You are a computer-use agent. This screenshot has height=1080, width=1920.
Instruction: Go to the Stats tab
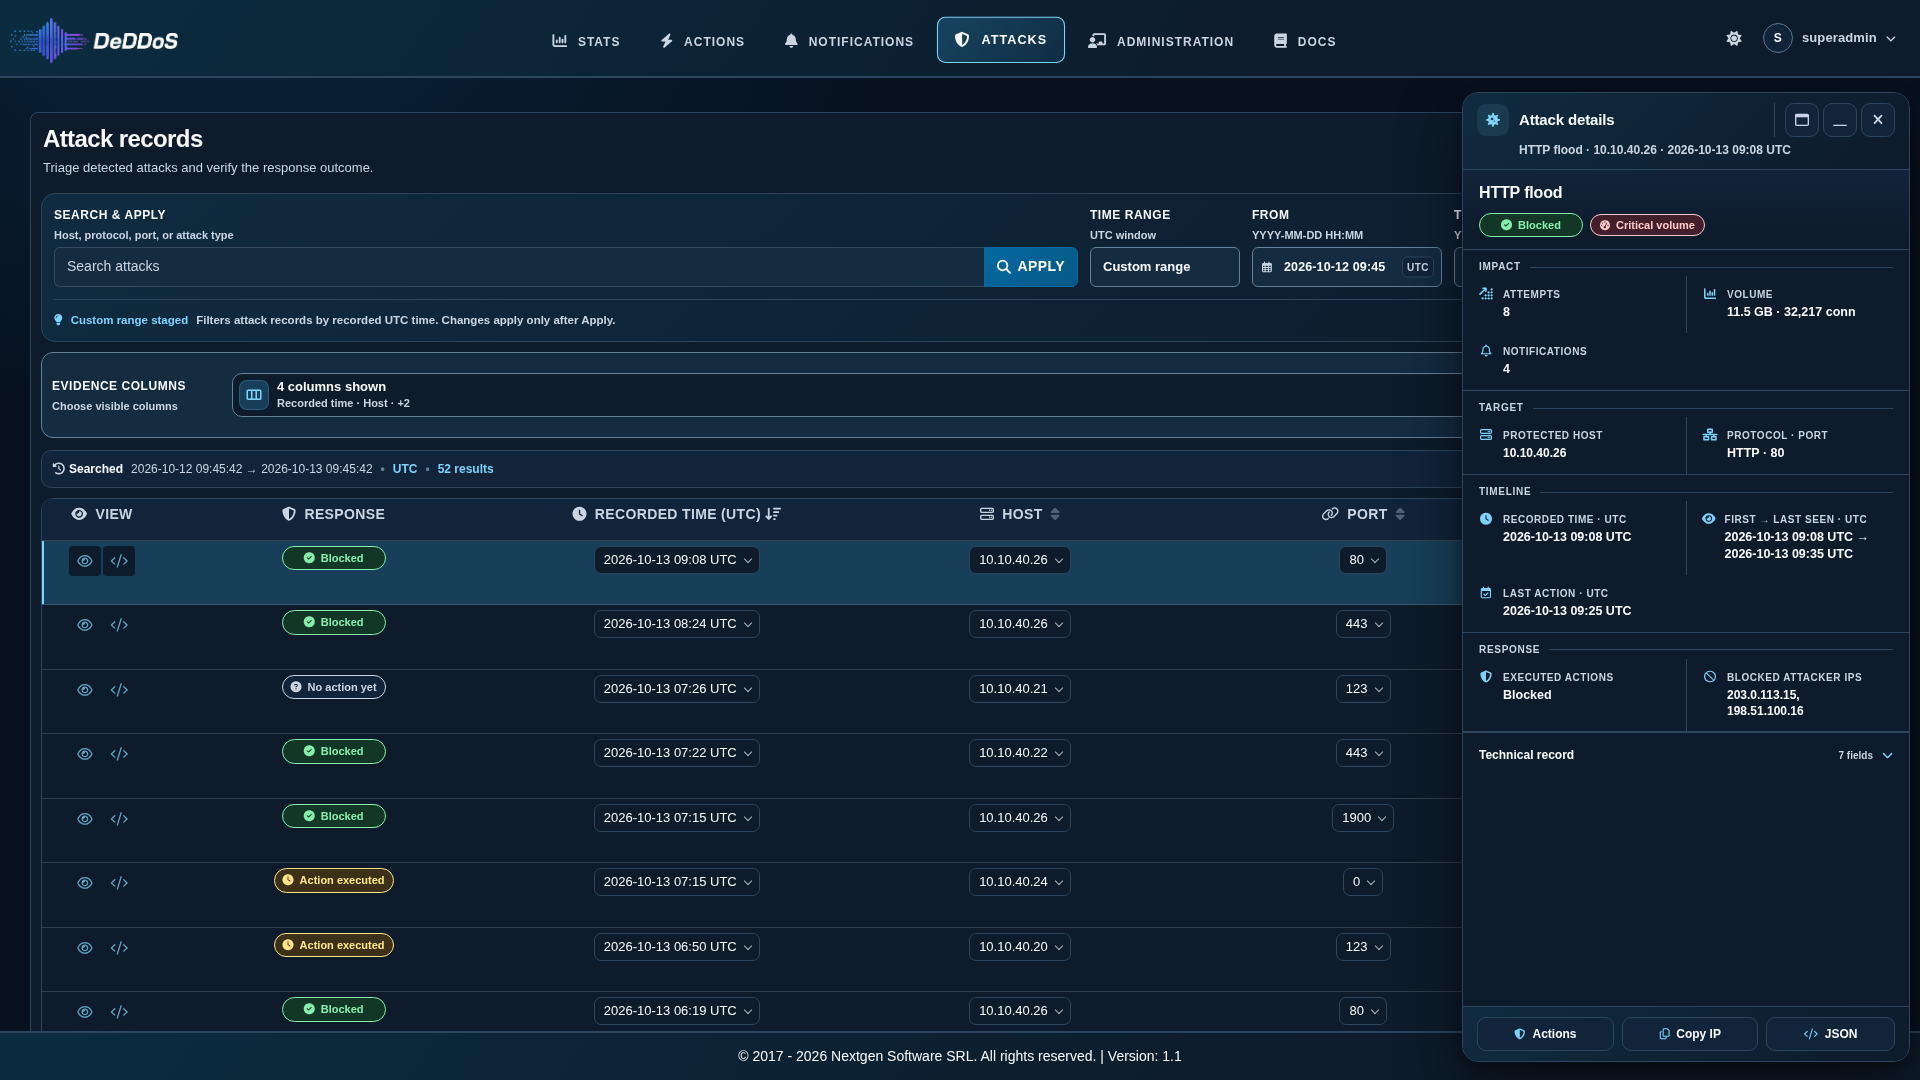click(x=586, y=41)
